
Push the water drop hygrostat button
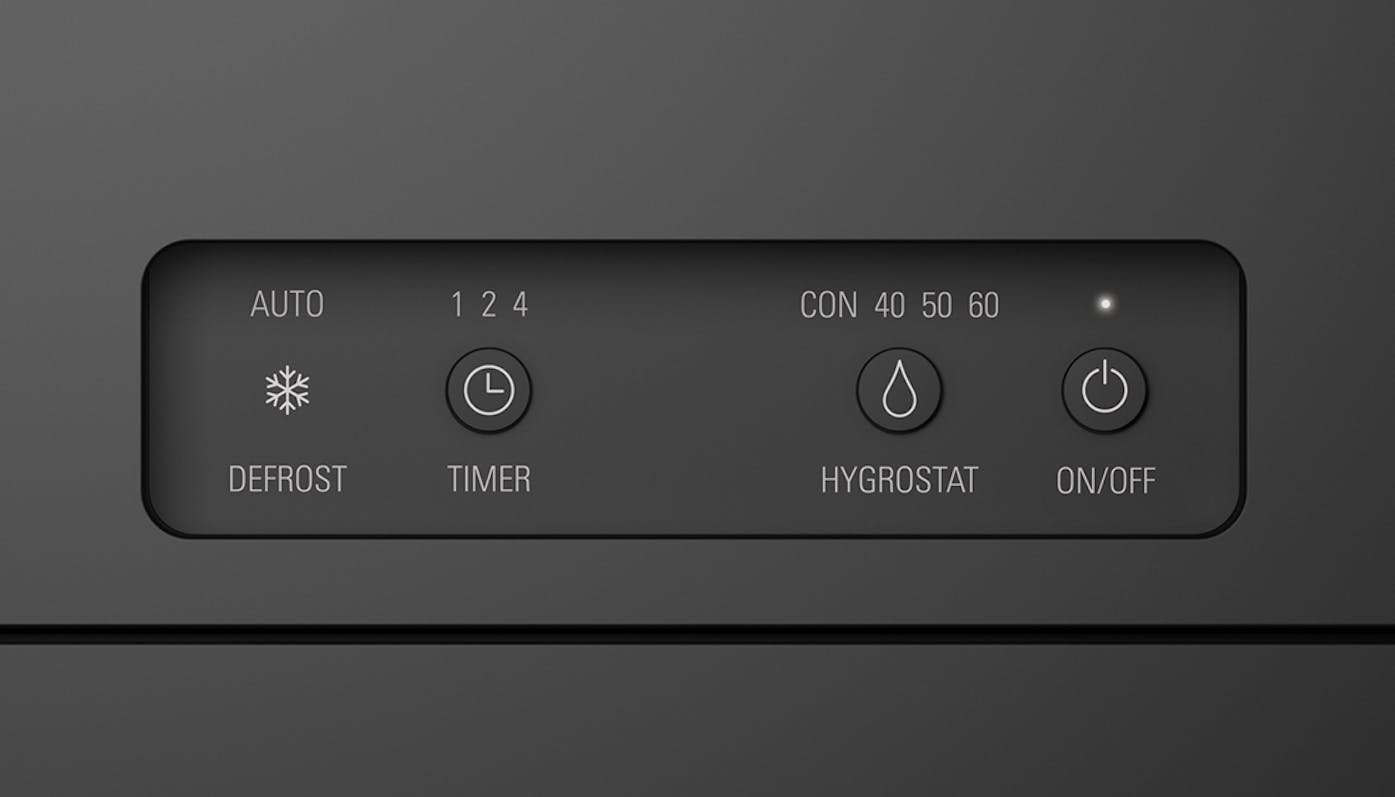point(899,390)
